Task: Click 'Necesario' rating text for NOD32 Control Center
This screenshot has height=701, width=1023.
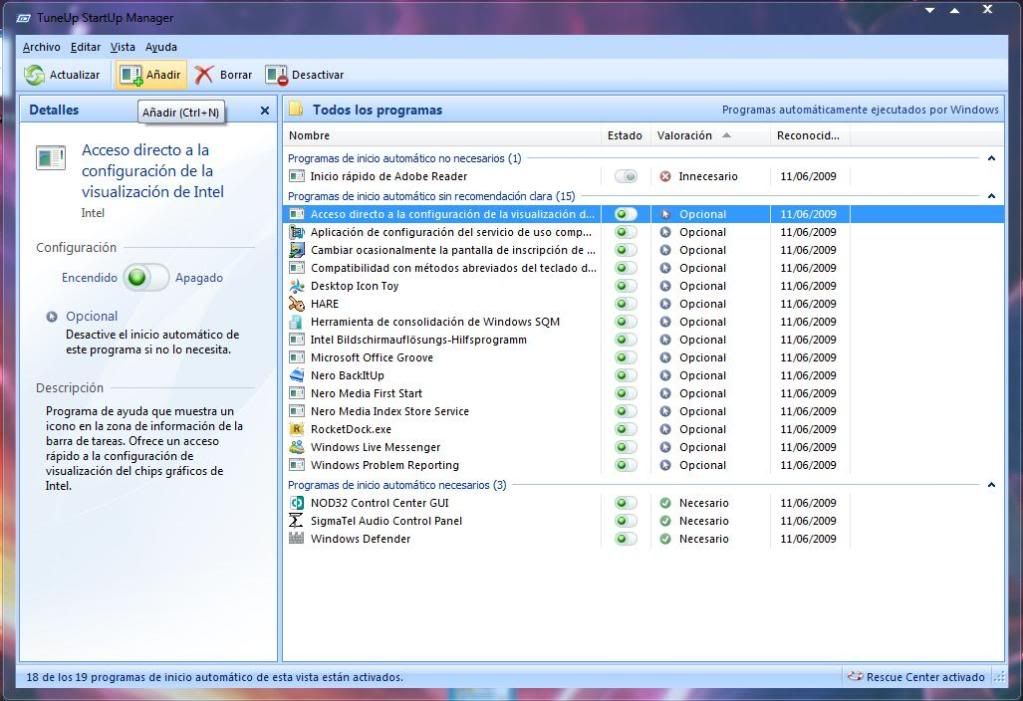Action: point(703,503)
